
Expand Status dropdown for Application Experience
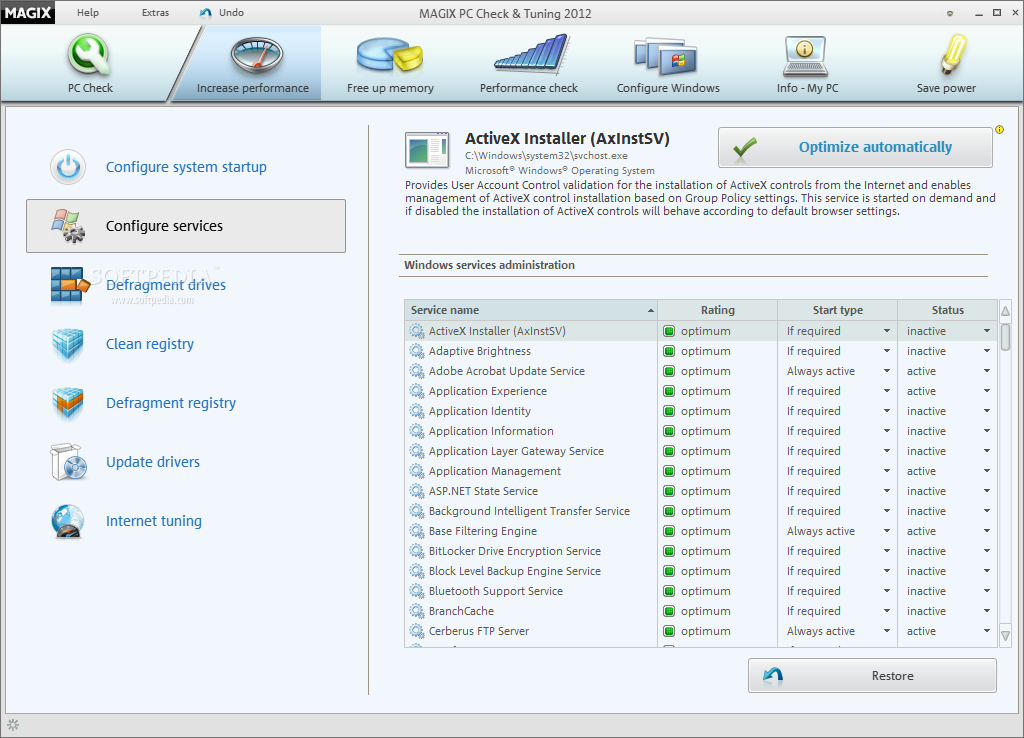[987, 391]
